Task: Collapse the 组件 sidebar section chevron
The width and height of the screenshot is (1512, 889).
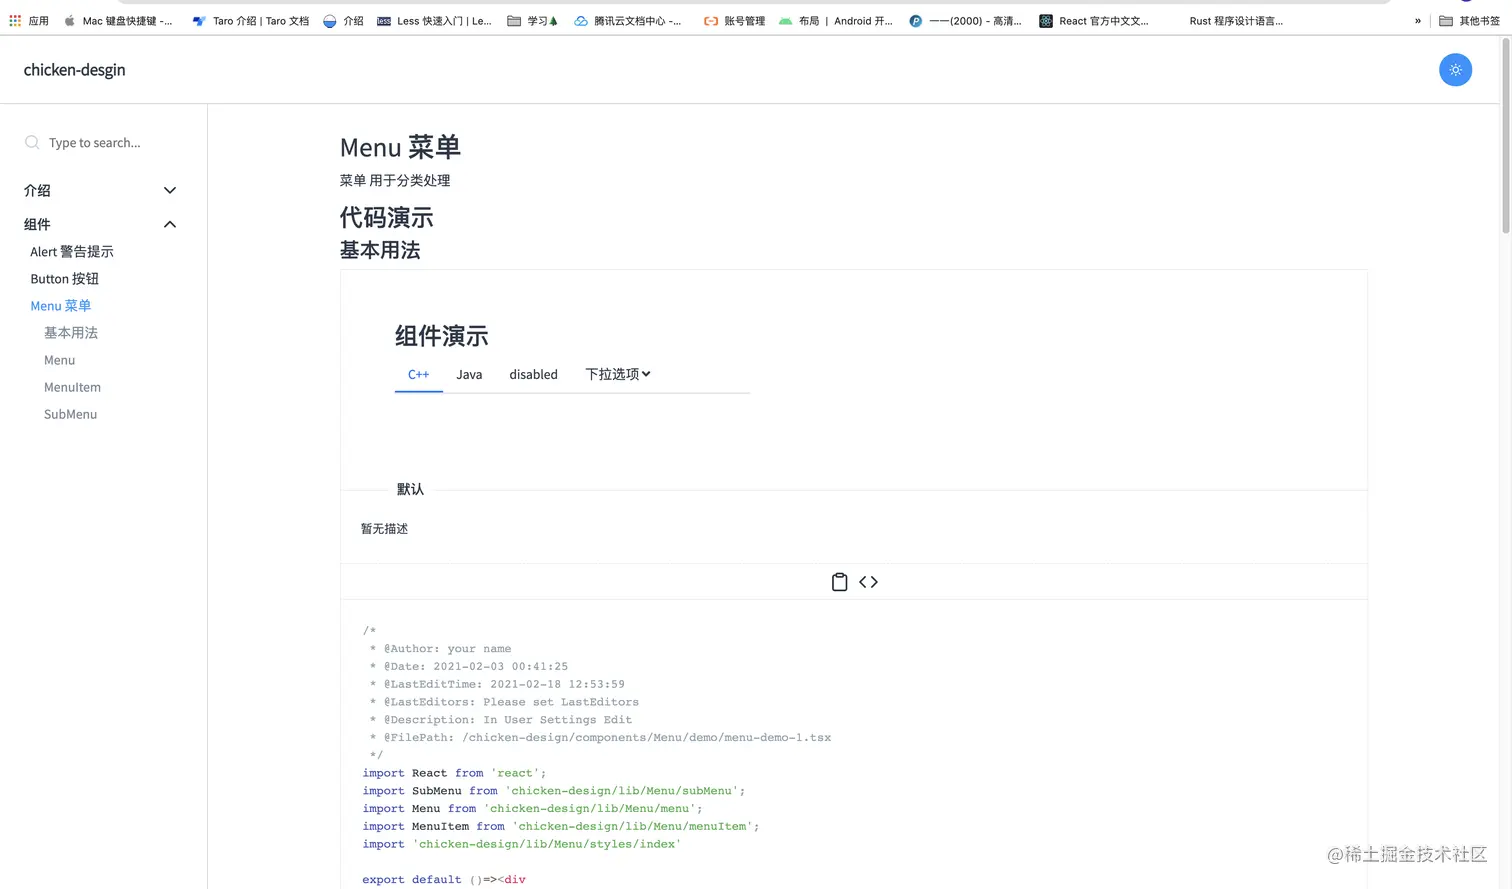Action: pyautogui.click(x=170, y=224)
